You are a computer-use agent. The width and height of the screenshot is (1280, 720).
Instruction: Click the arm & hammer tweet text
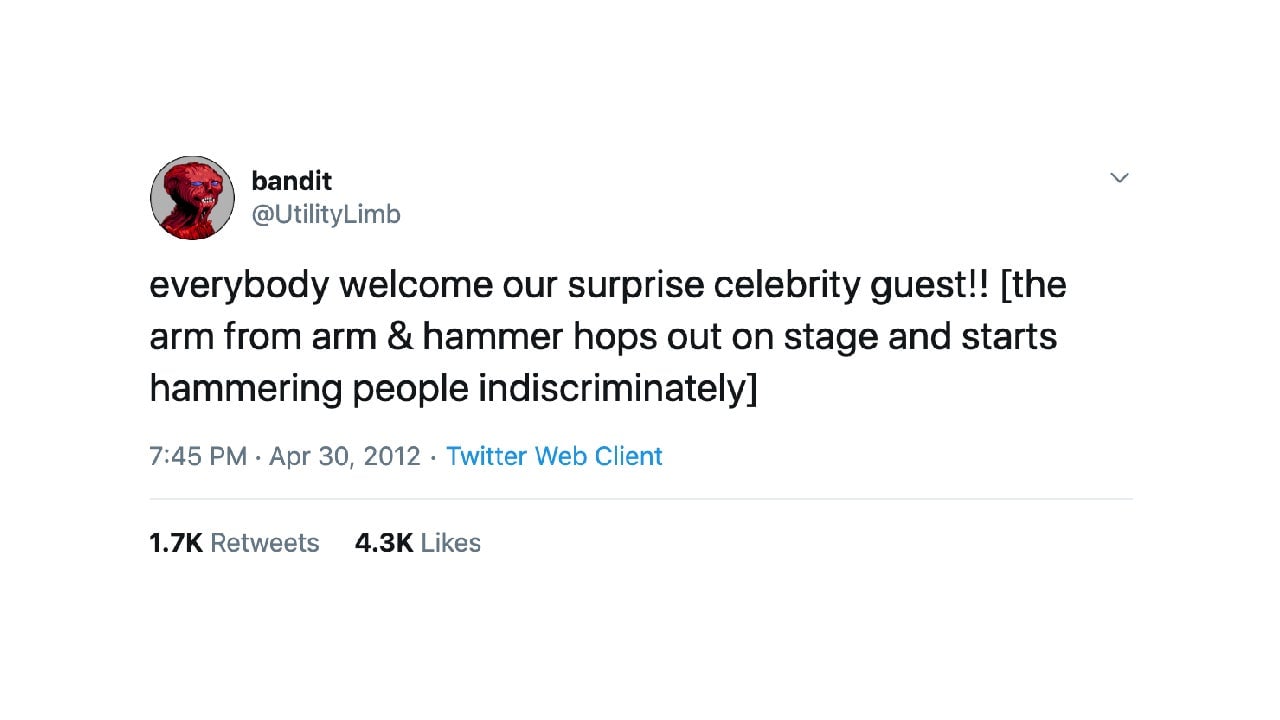607,337
